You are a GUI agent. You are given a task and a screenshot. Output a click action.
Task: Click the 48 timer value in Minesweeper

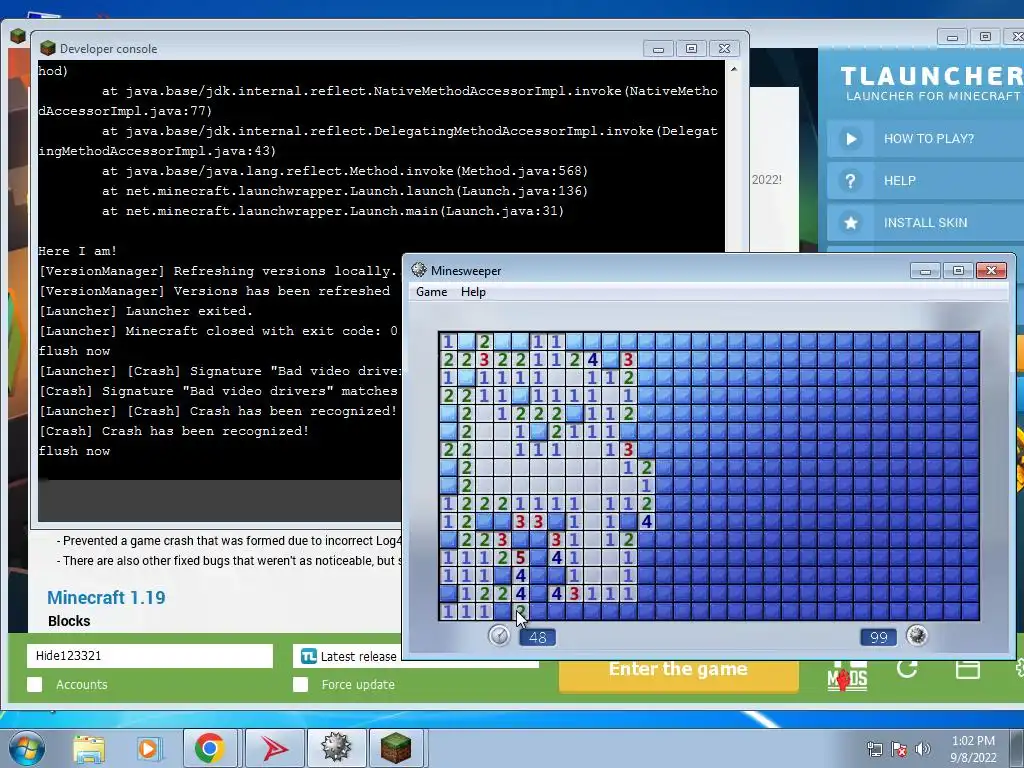tap(537, 637)
